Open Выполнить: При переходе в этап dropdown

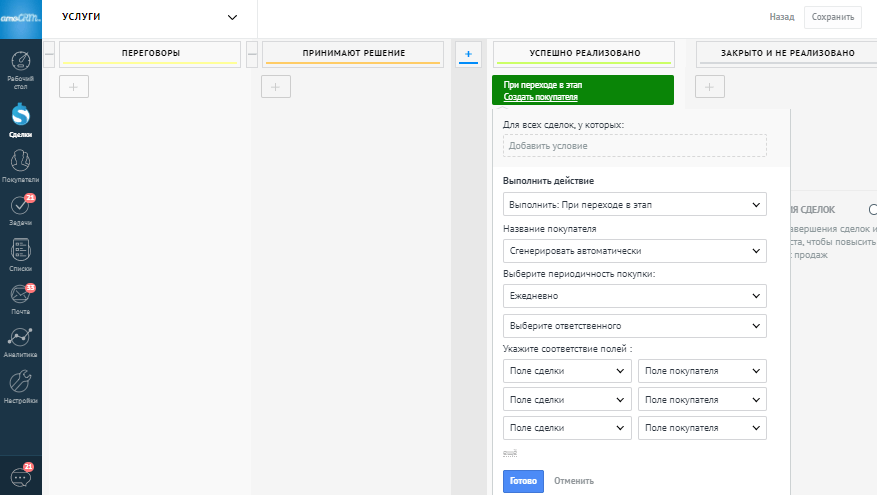point(635,205)
